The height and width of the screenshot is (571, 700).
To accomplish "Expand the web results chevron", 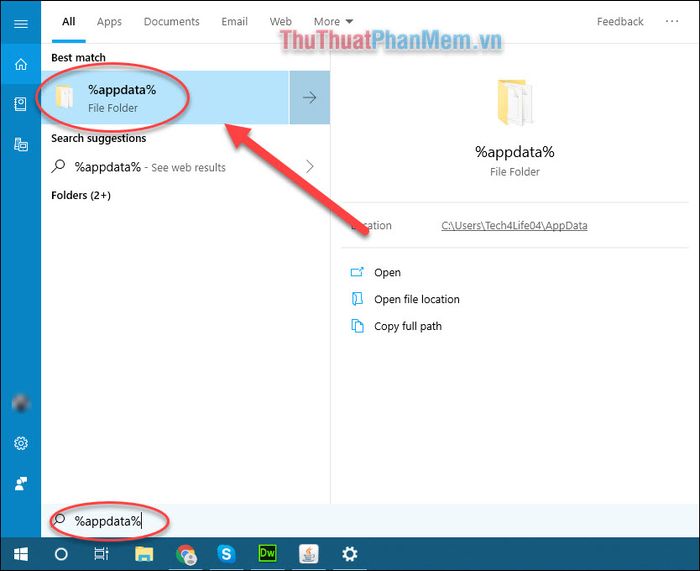I will coord(309,167).
